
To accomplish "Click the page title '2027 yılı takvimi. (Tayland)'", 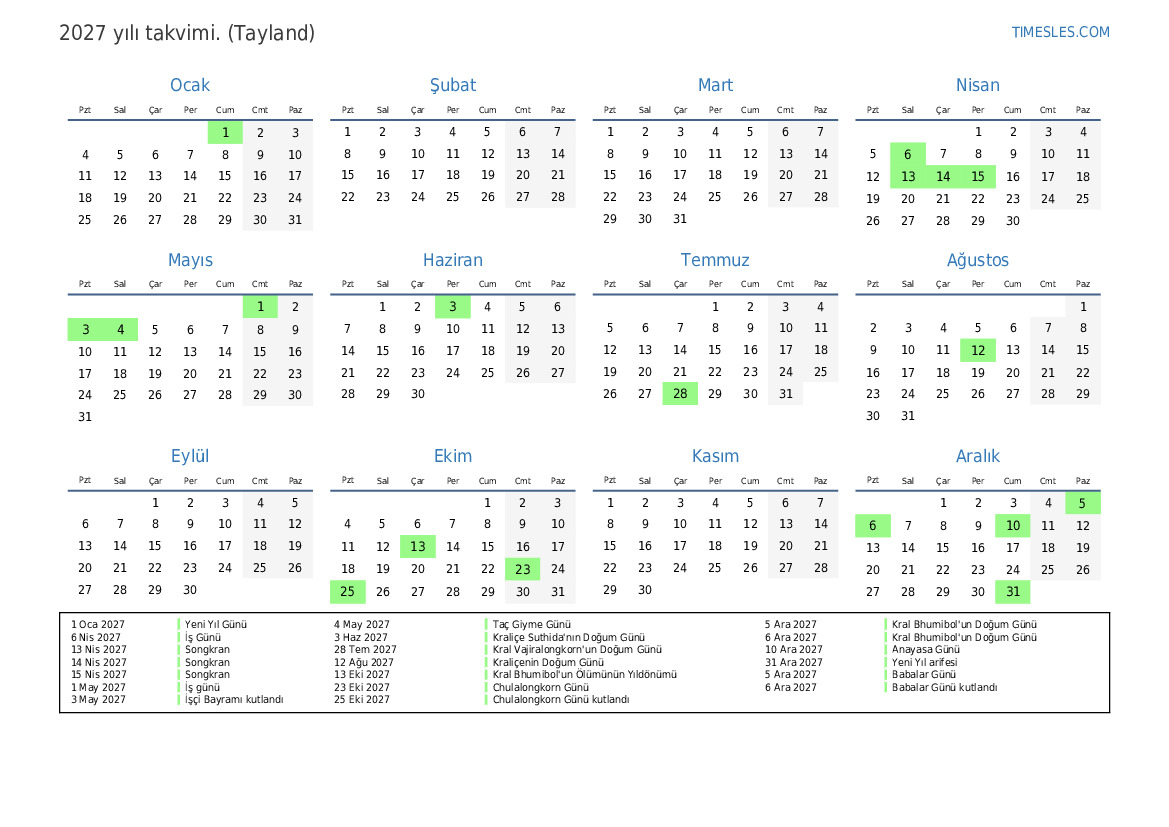I will tap(187, 33).
